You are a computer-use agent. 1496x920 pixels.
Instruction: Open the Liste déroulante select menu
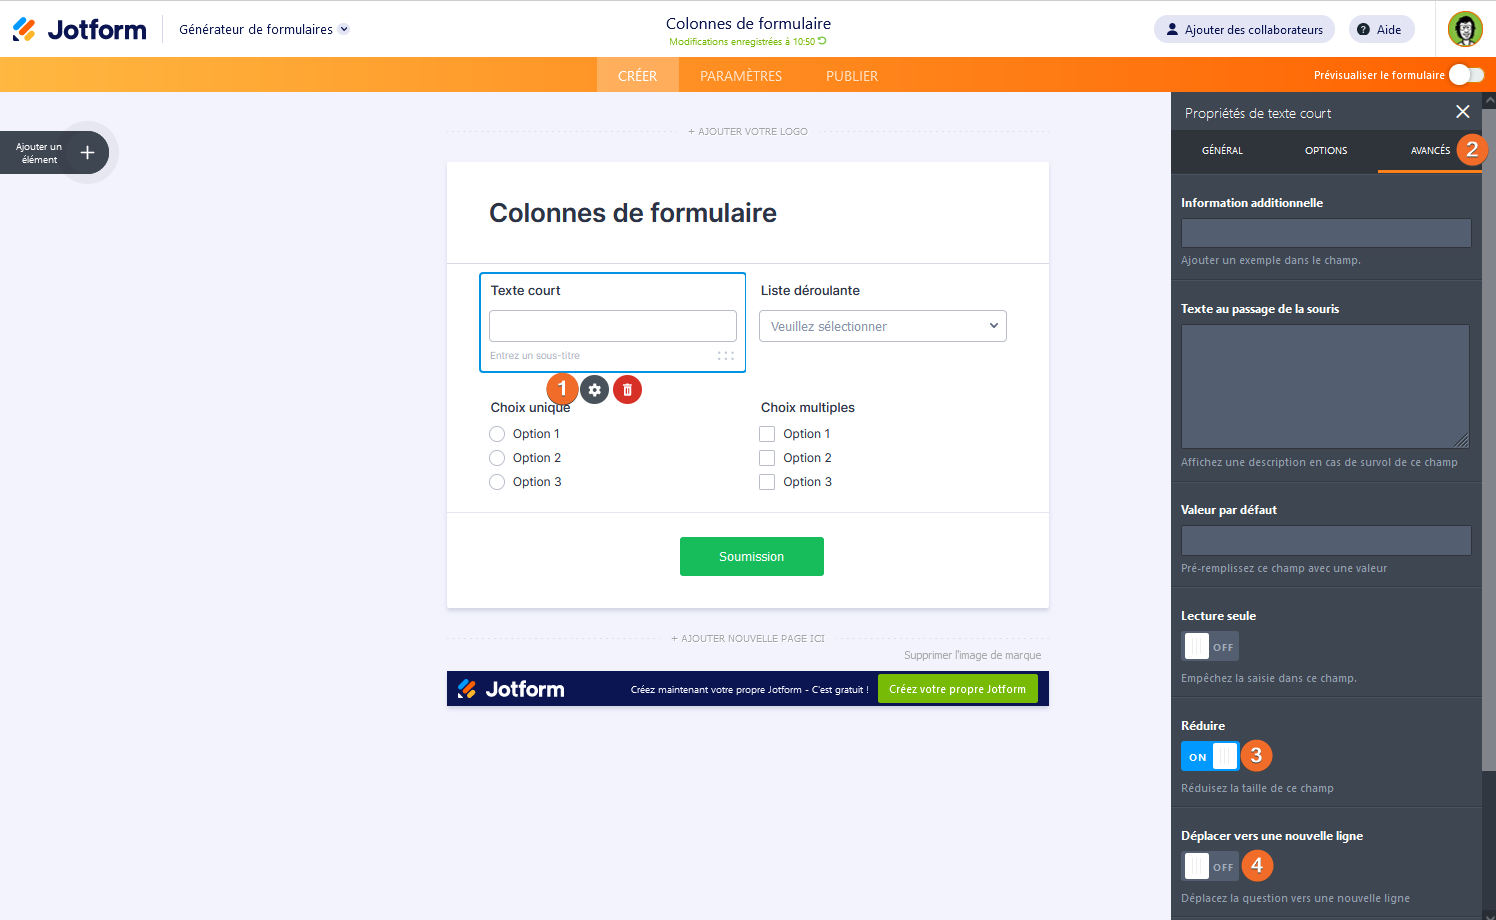tap(882, 326)
